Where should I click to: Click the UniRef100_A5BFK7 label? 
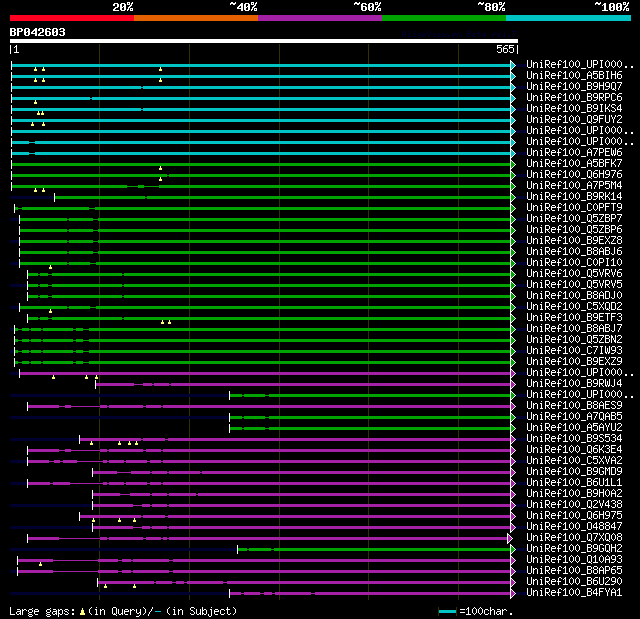574,164
